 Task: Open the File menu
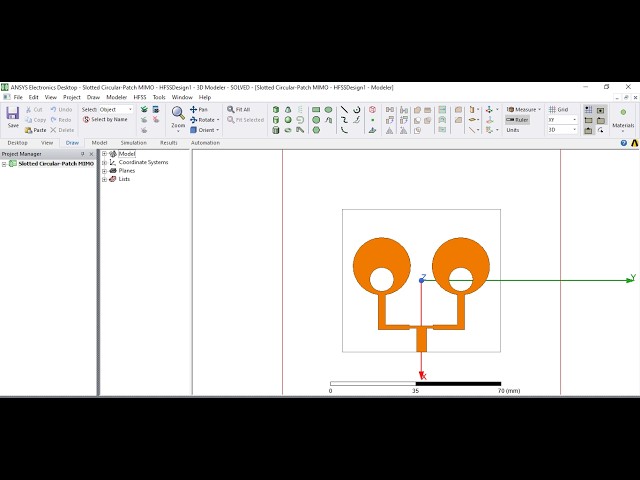tap(18, 97)
